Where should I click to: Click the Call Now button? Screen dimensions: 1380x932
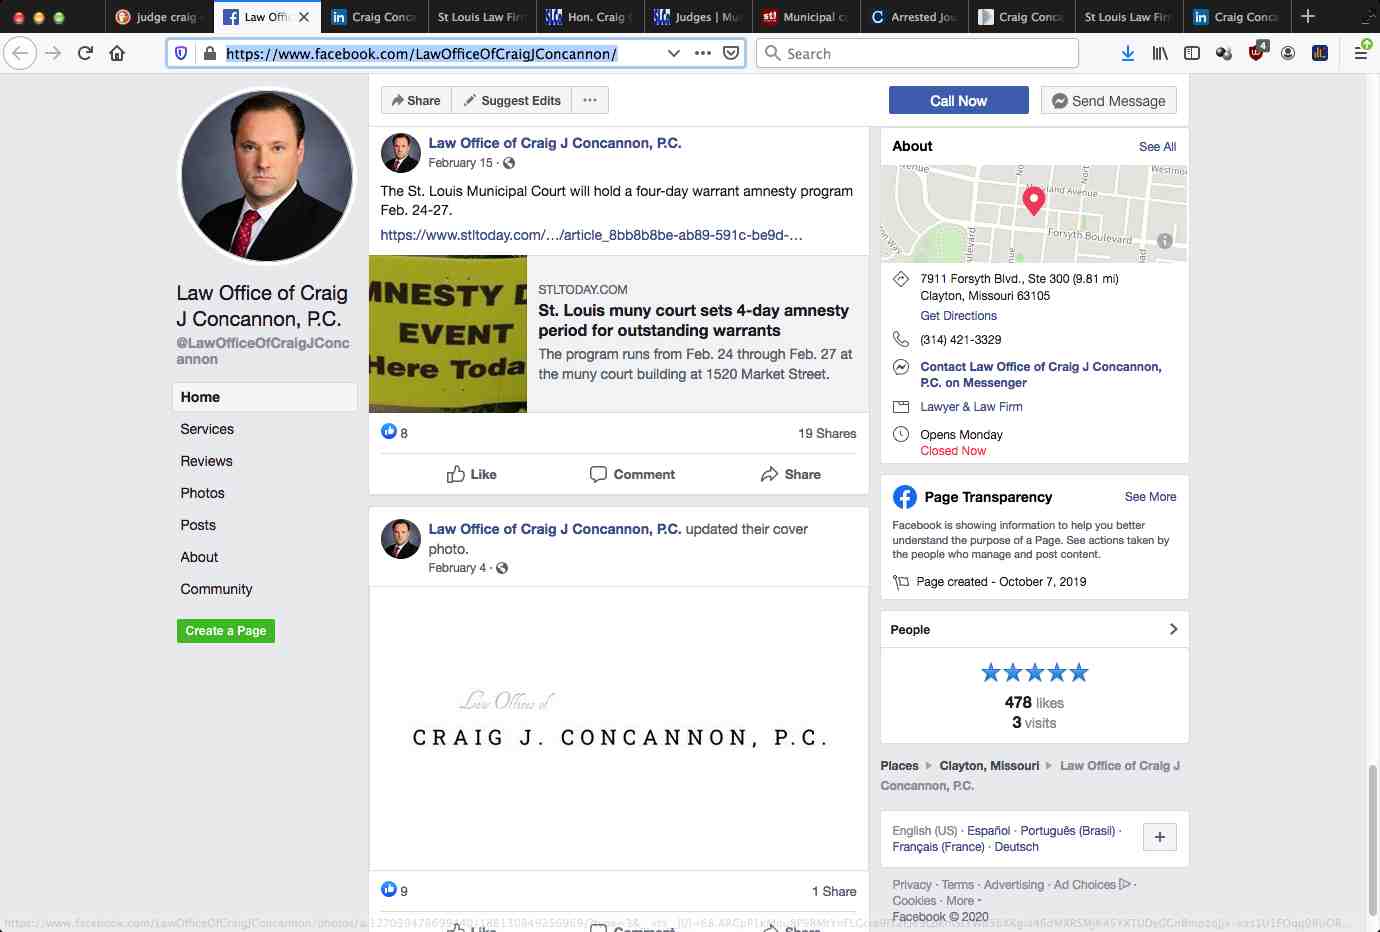tap(958, 100)
